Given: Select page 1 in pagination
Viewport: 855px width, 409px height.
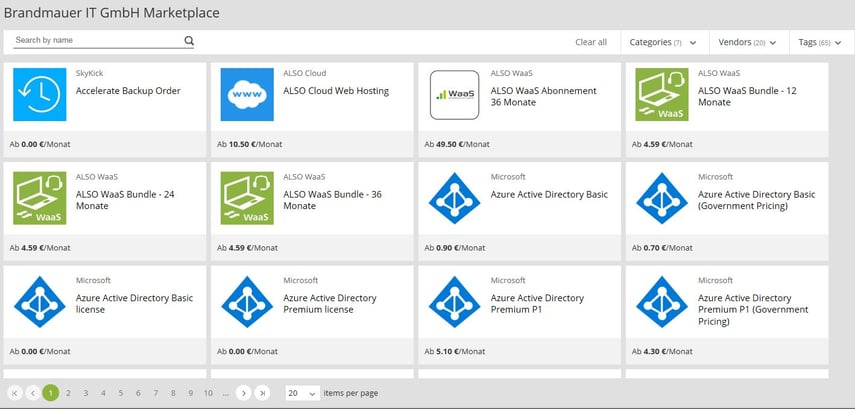Looking at the screenshot, I should tap(51, 393).
